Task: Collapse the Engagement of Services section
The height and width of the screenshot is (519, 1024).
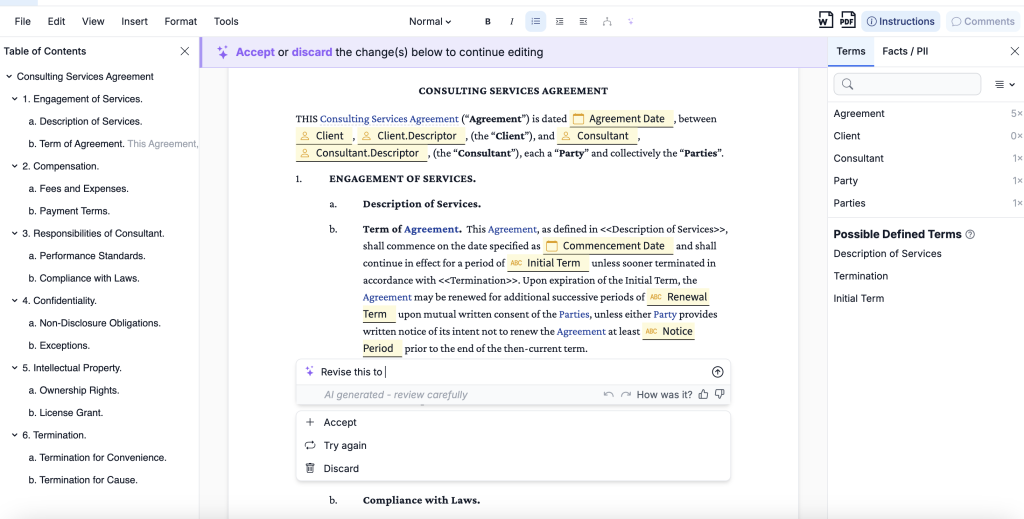Action: click(x=15, y=99)
